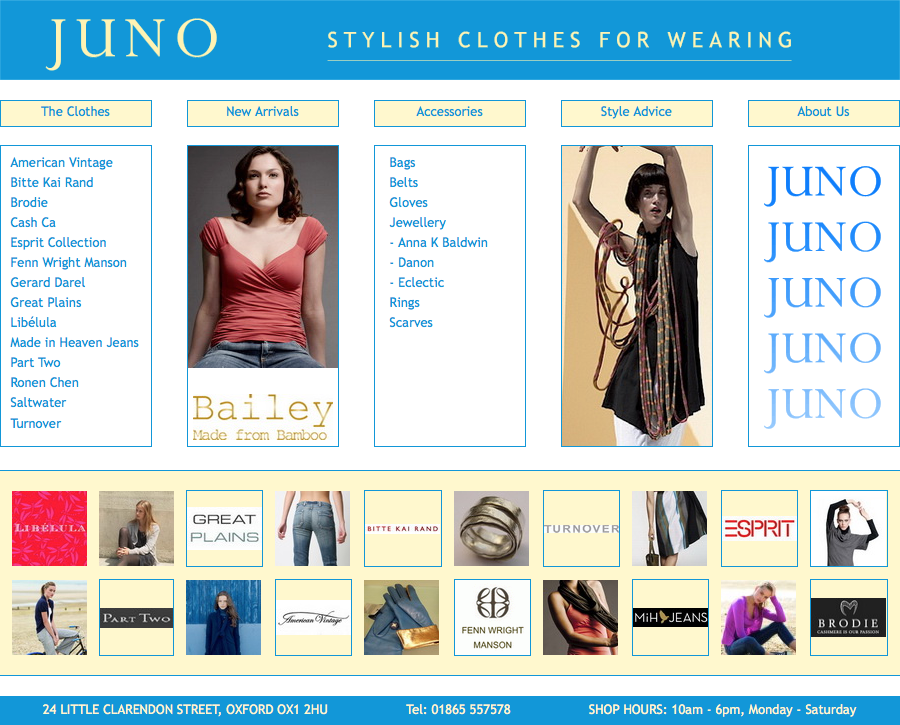Open The Clothes menu tab
This screenshot has height=725, width=900.
click(76, 113)
